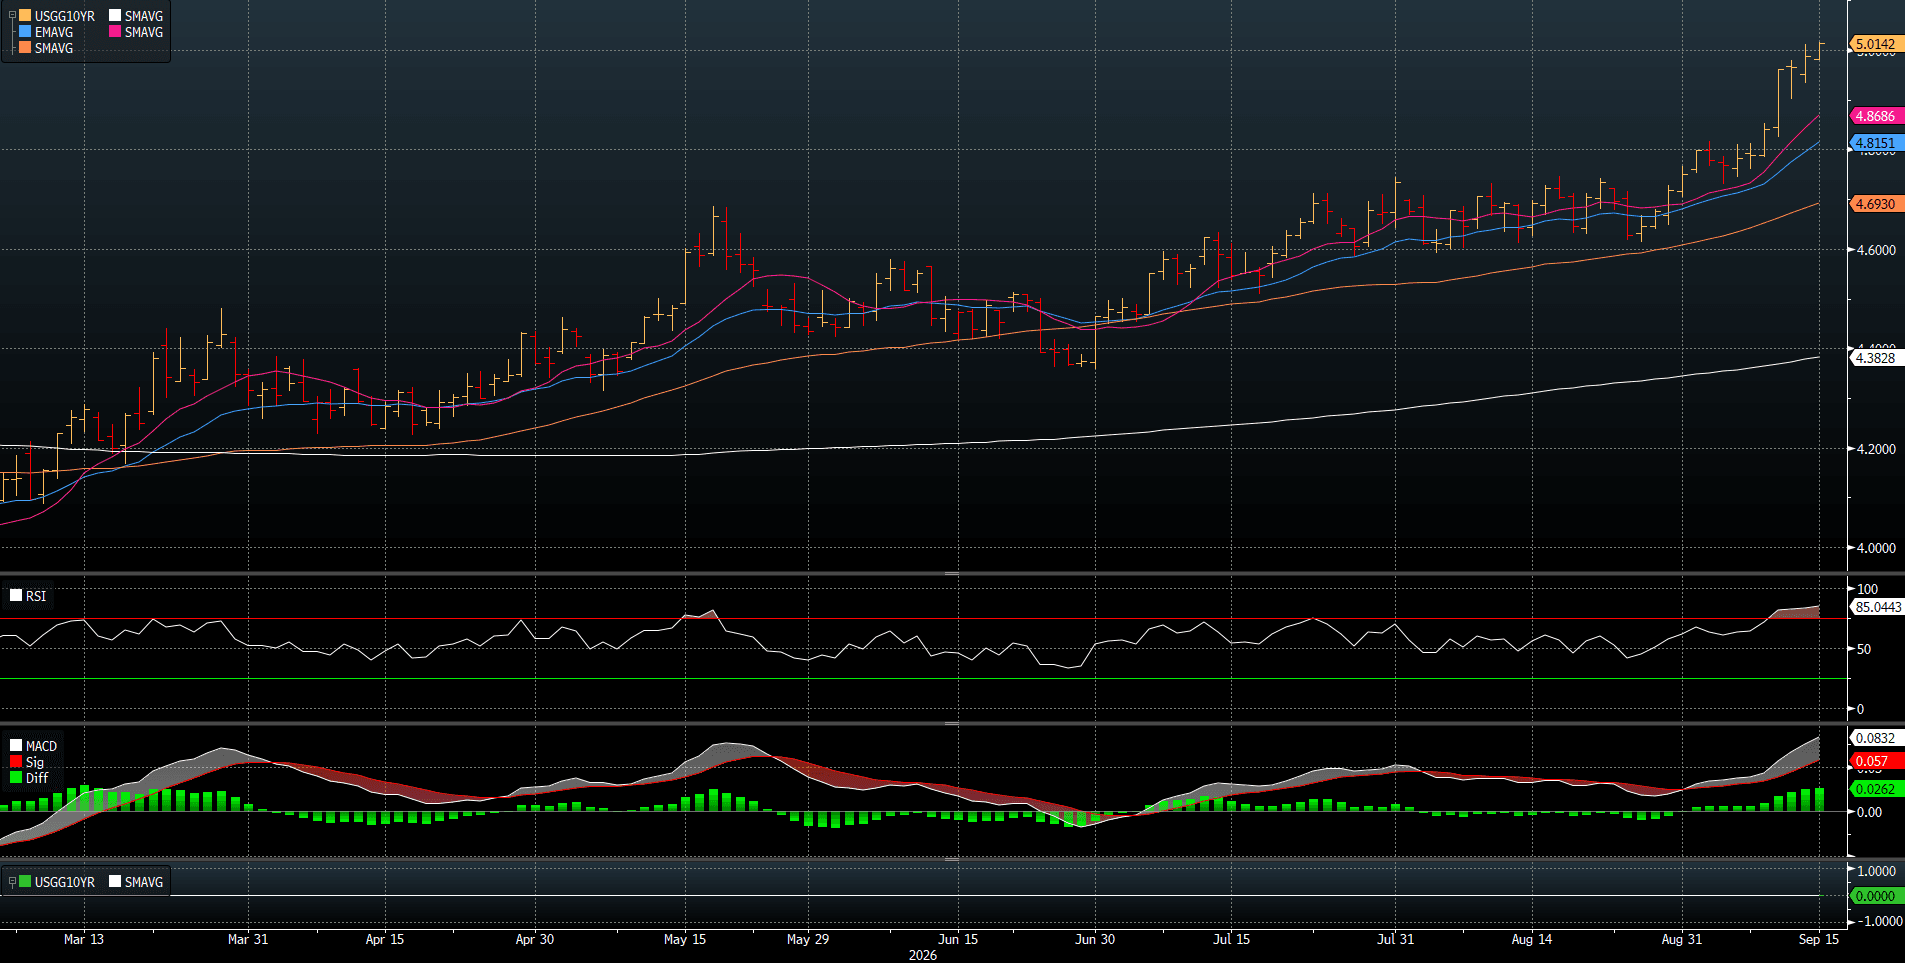The image size is (1905, 963).
Task: Click the white 4.3828 value tag
Action: tap(1876, 358)
